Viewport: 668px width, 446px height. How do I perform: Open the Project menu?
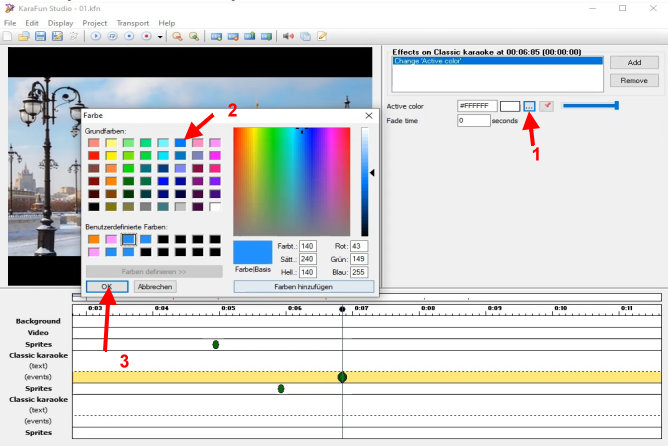(x=95, y=22)
